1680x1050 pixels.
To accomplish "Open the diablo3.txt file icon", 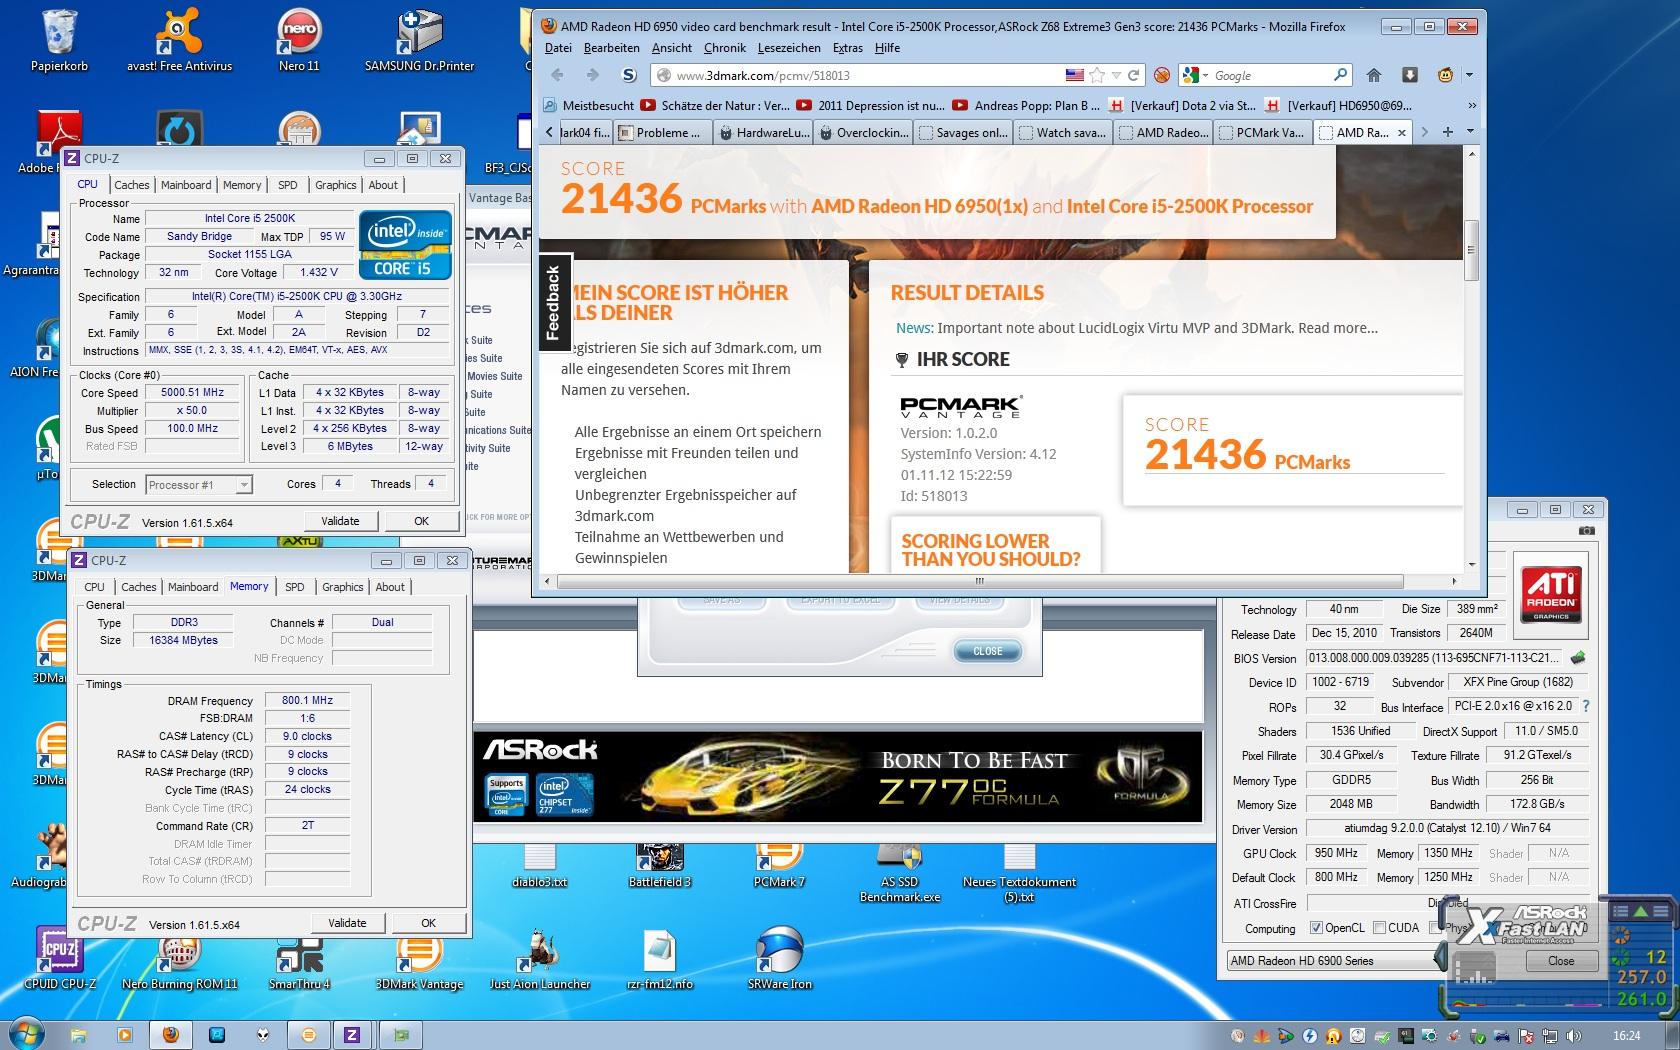I will coord(539,866).
